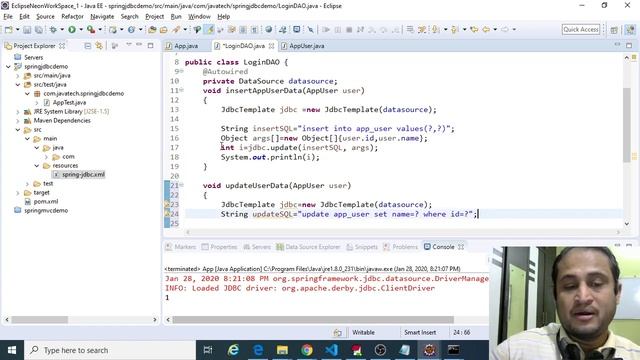
Task: Select AppTest.java in the project tree
Action: coord(69,102)
